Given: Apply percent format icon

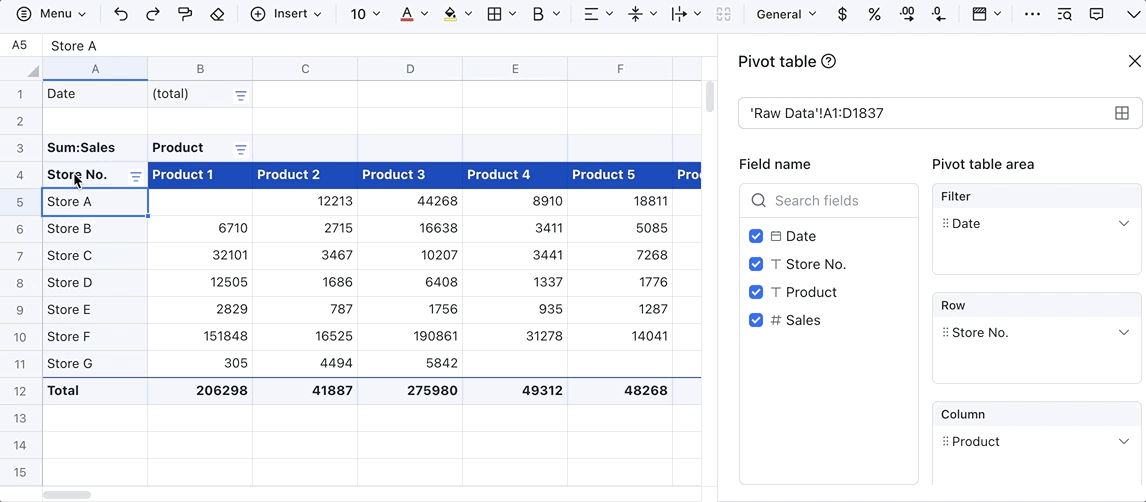Looking at the screenshot, I should 874,14.
